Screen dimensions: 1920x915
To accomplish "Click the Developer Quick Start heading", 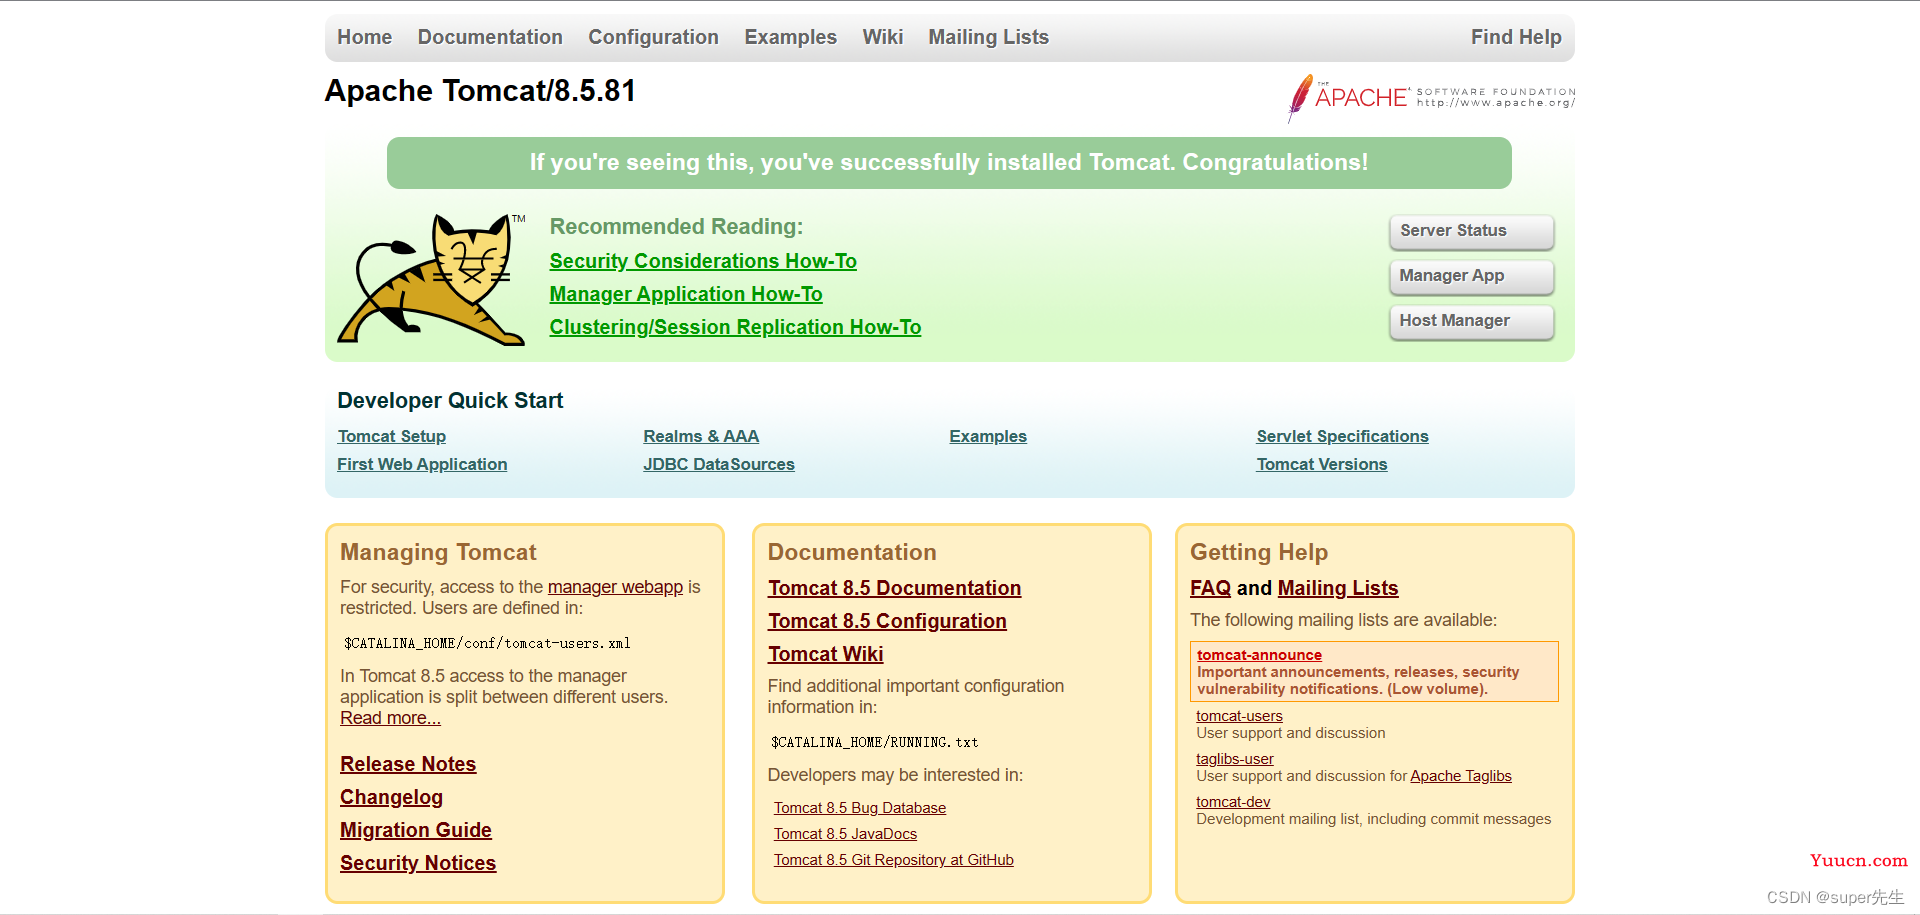I will [x=450, y=400].
